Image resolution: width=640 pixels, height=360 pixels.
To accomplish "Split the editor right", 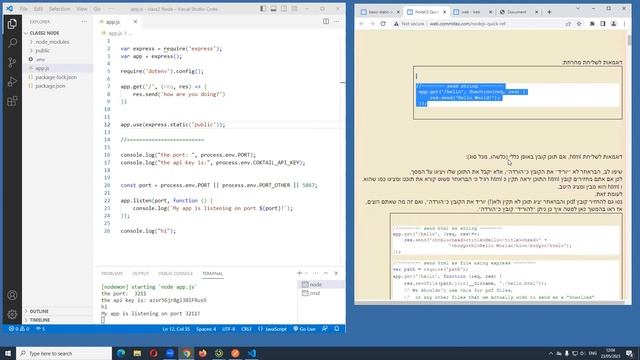I will pos(326,22).
